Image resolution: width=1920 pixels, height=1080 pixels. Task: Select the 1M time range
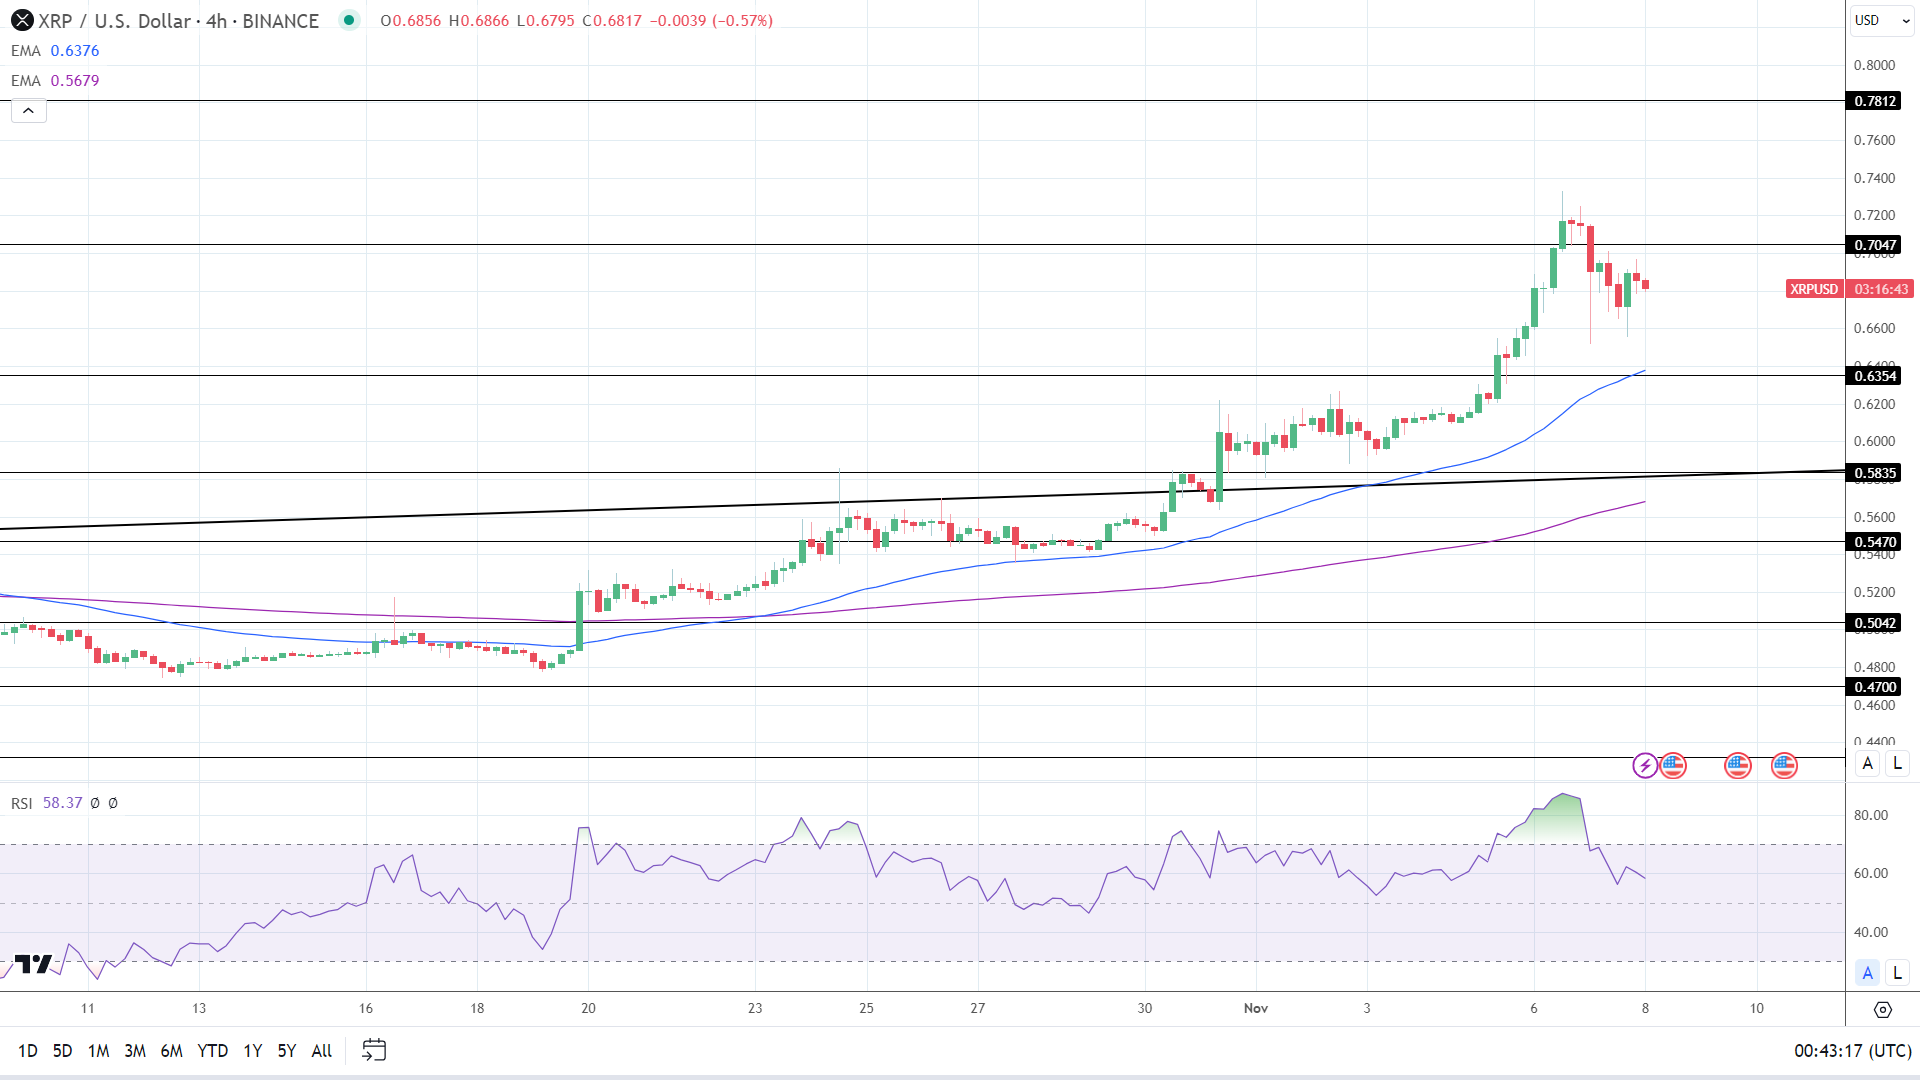point(98,1050)
